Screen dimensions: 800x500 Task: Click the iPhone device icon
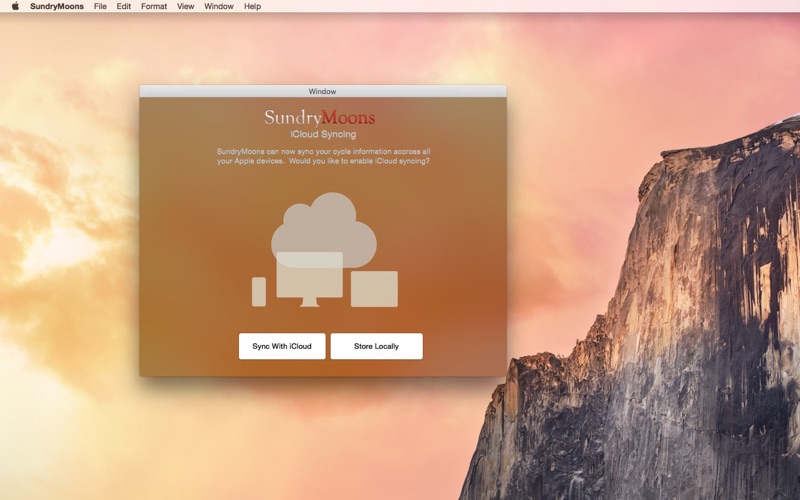[259, 292]
